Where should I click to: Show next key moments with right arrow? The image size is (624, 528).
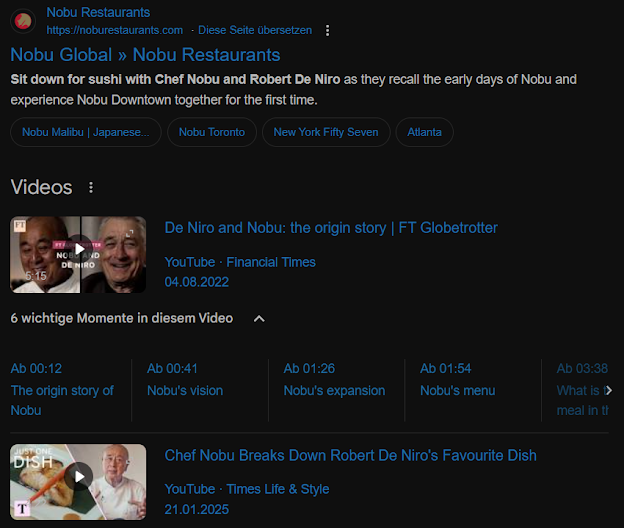(608, 391)
